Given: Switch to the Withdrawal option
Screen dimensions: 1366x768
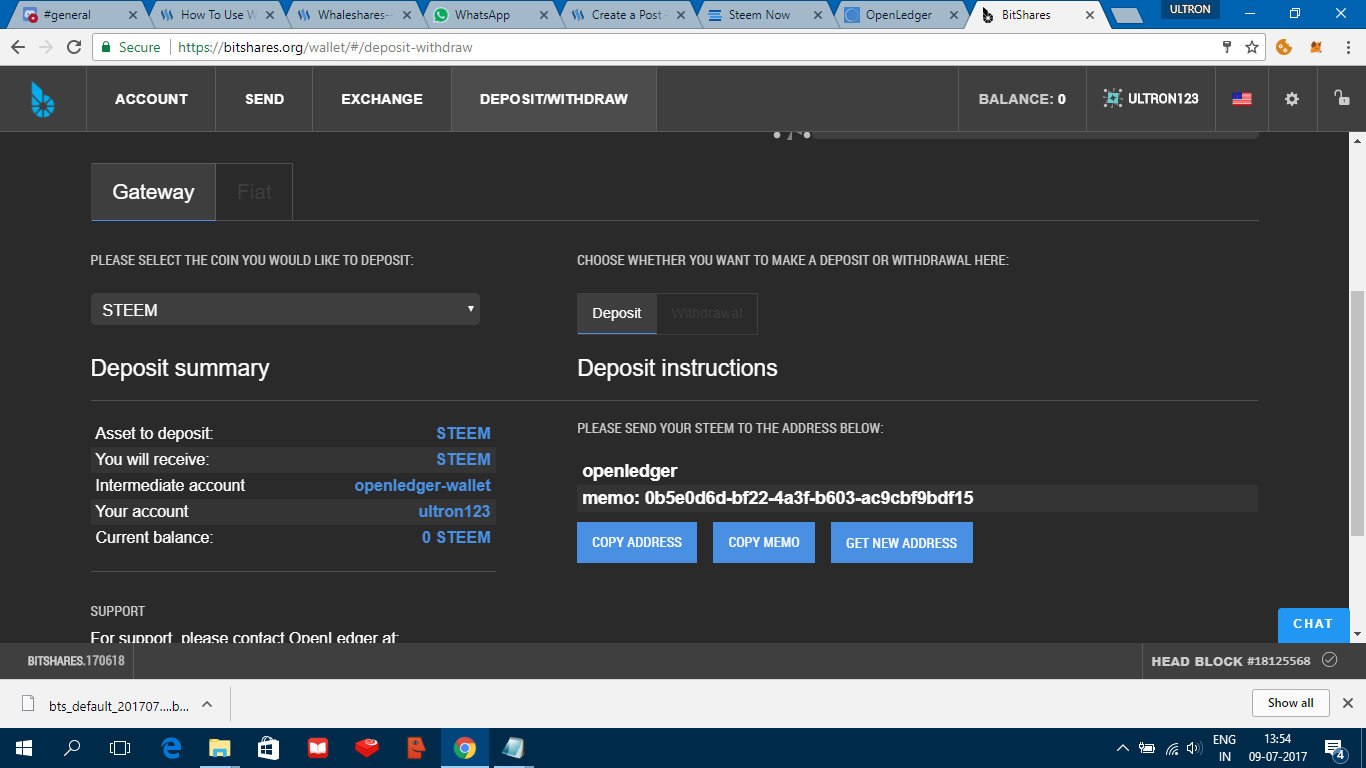Looking at the screenshot, I should [707, 313].
